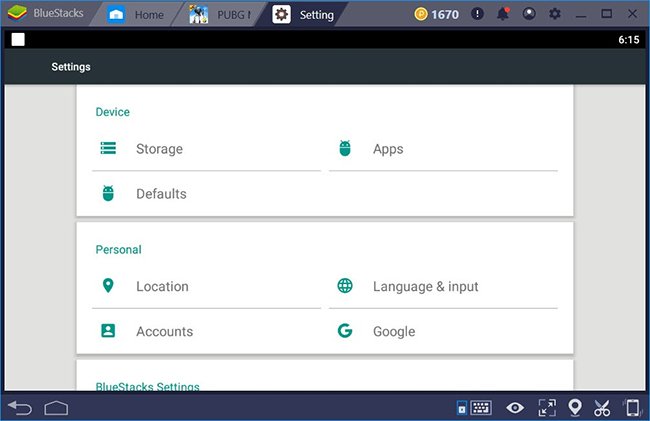Open Accounts in Personal section
Screen dimensions: 650x421
164,331
